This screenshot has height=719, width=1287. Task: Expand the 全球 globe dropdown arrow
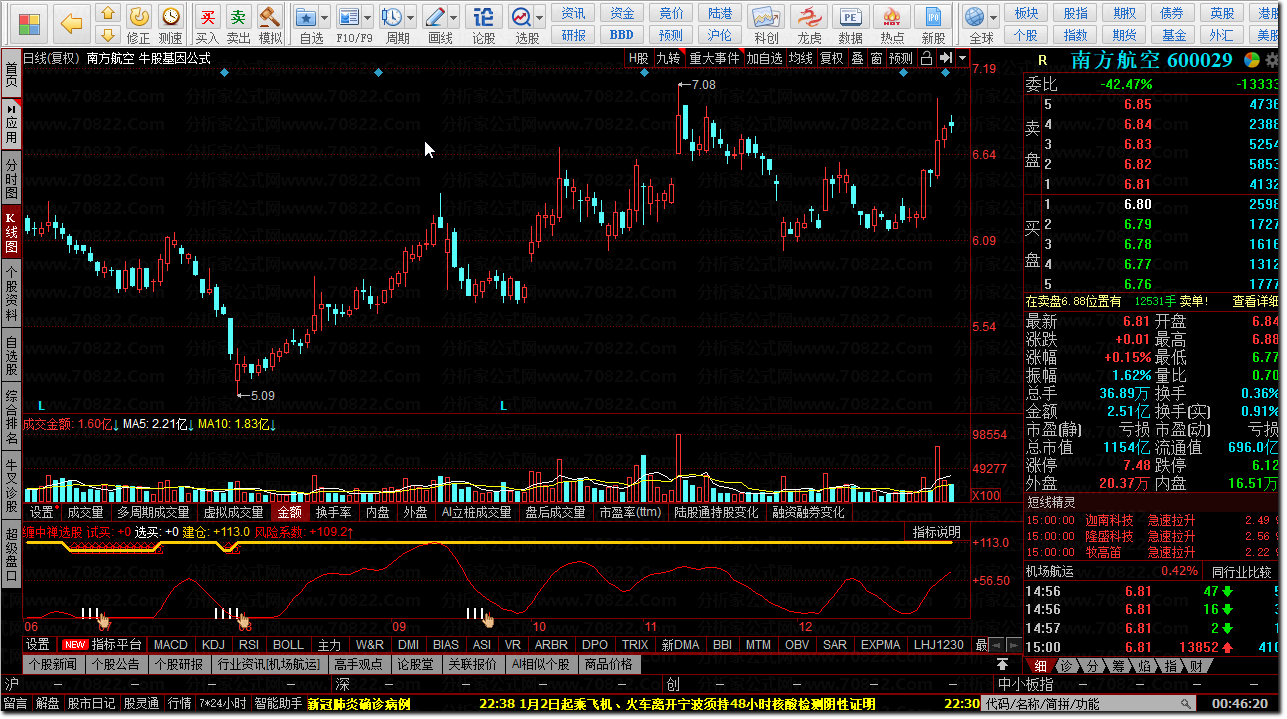click(993, 17)
